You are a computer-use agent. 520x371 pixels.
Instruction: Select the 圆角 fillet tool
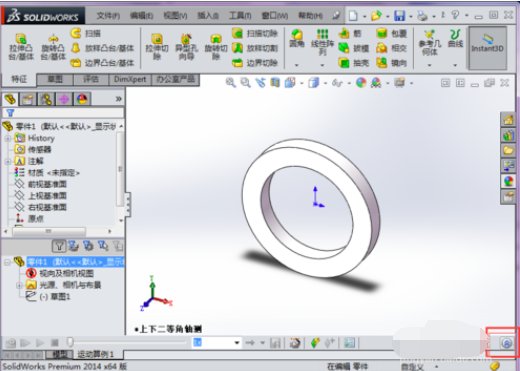point(297,38)
